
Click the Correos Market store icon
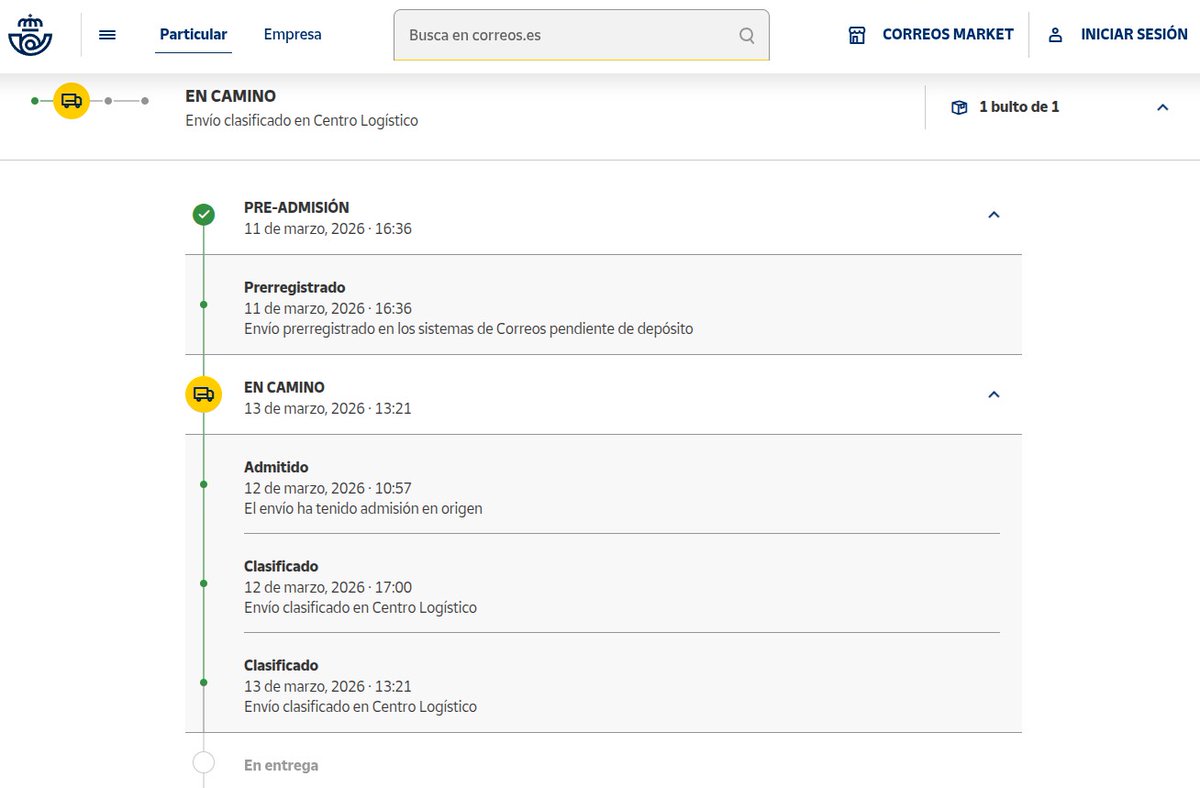(857, 35)
